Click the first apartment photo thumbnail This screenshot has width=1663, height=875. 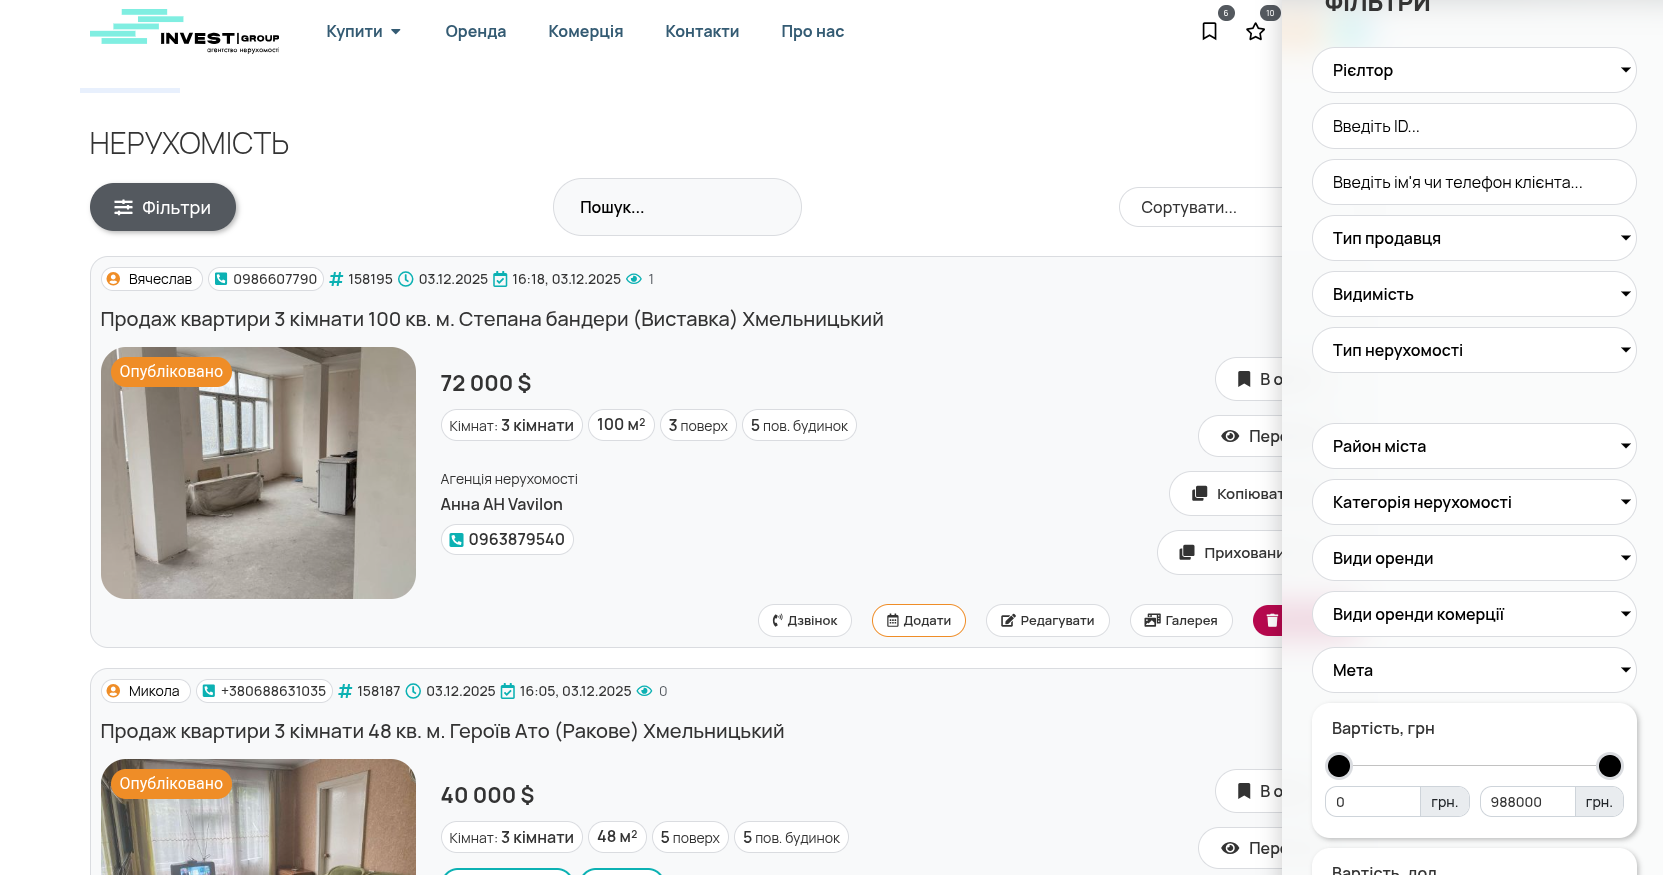point(258,473)
